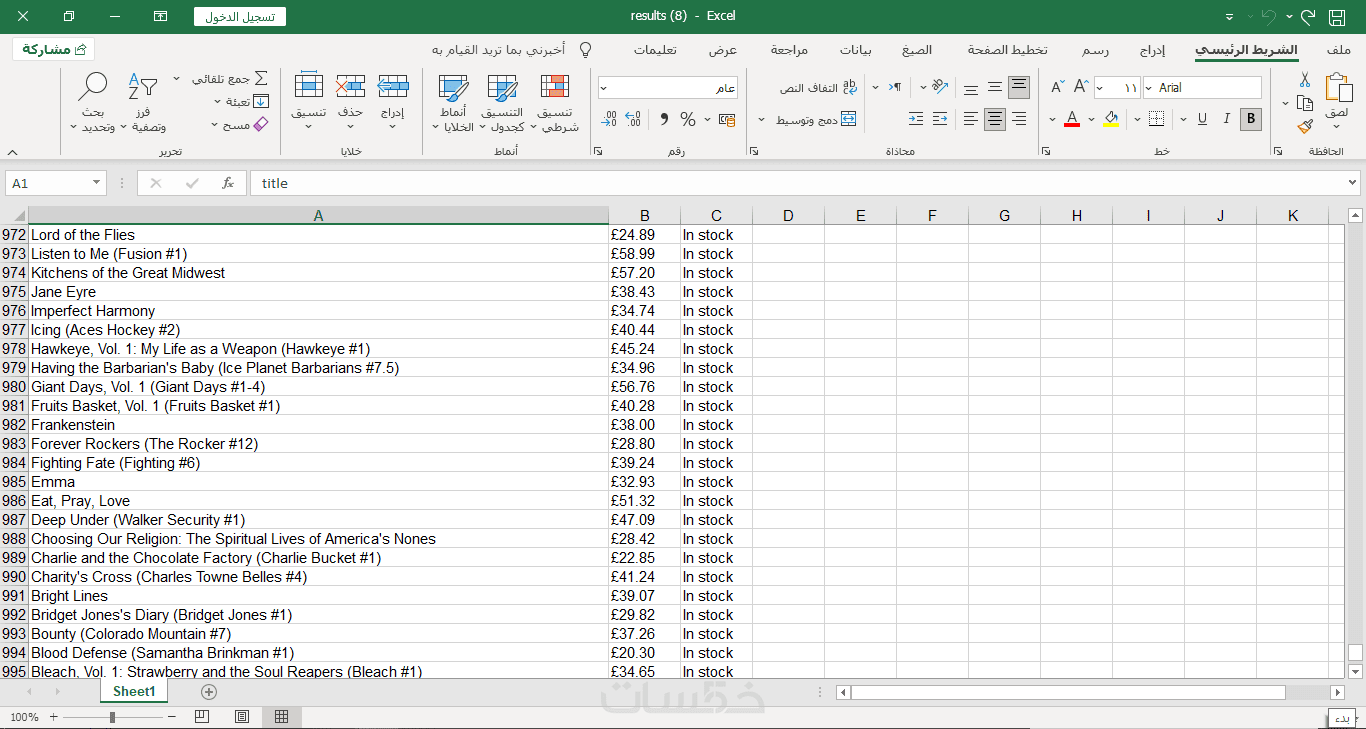Open Find & Select magnifier (بحث وتحديد)
Viewport: 1366px width, 729px height.
[94, 103]
